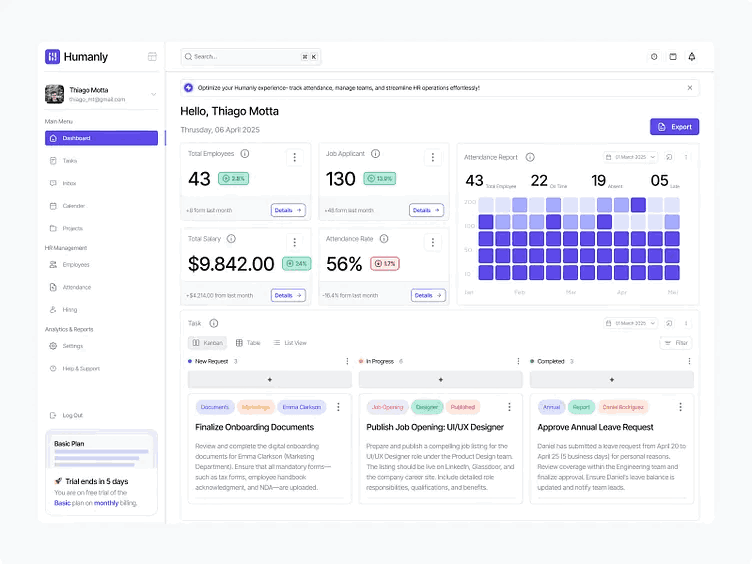The image size is (752, 564).
Task: Open Attendance Report date dropdown
Action: coord(630,157)
